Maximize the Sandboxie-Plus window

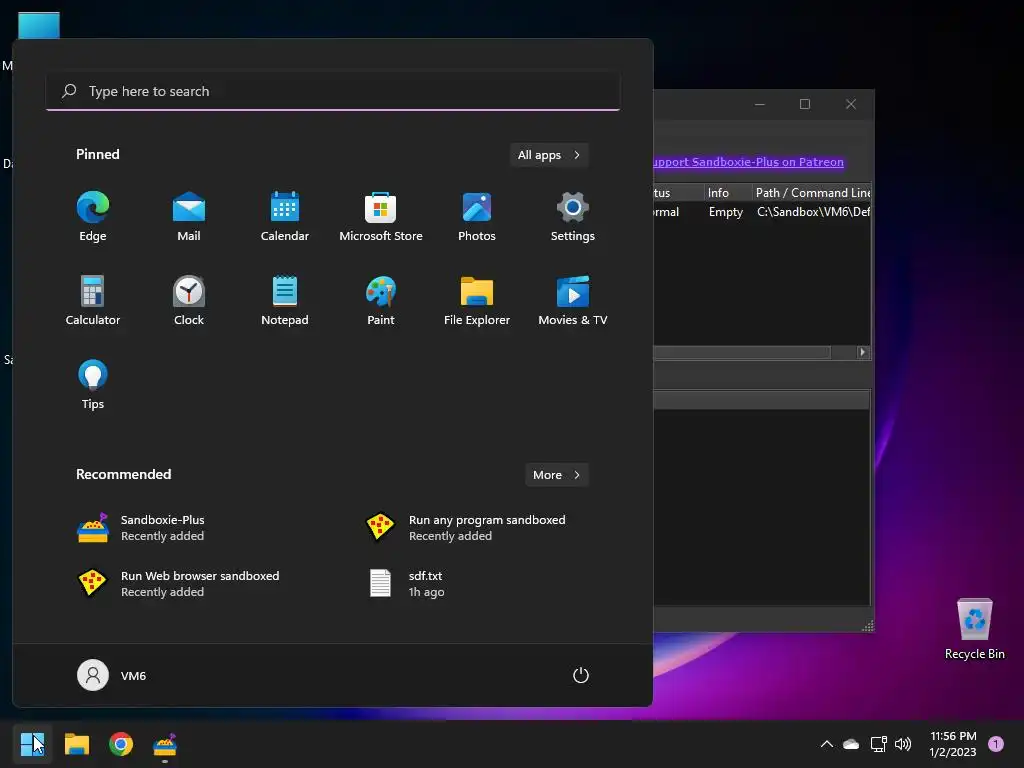click(x=805, y=104)
